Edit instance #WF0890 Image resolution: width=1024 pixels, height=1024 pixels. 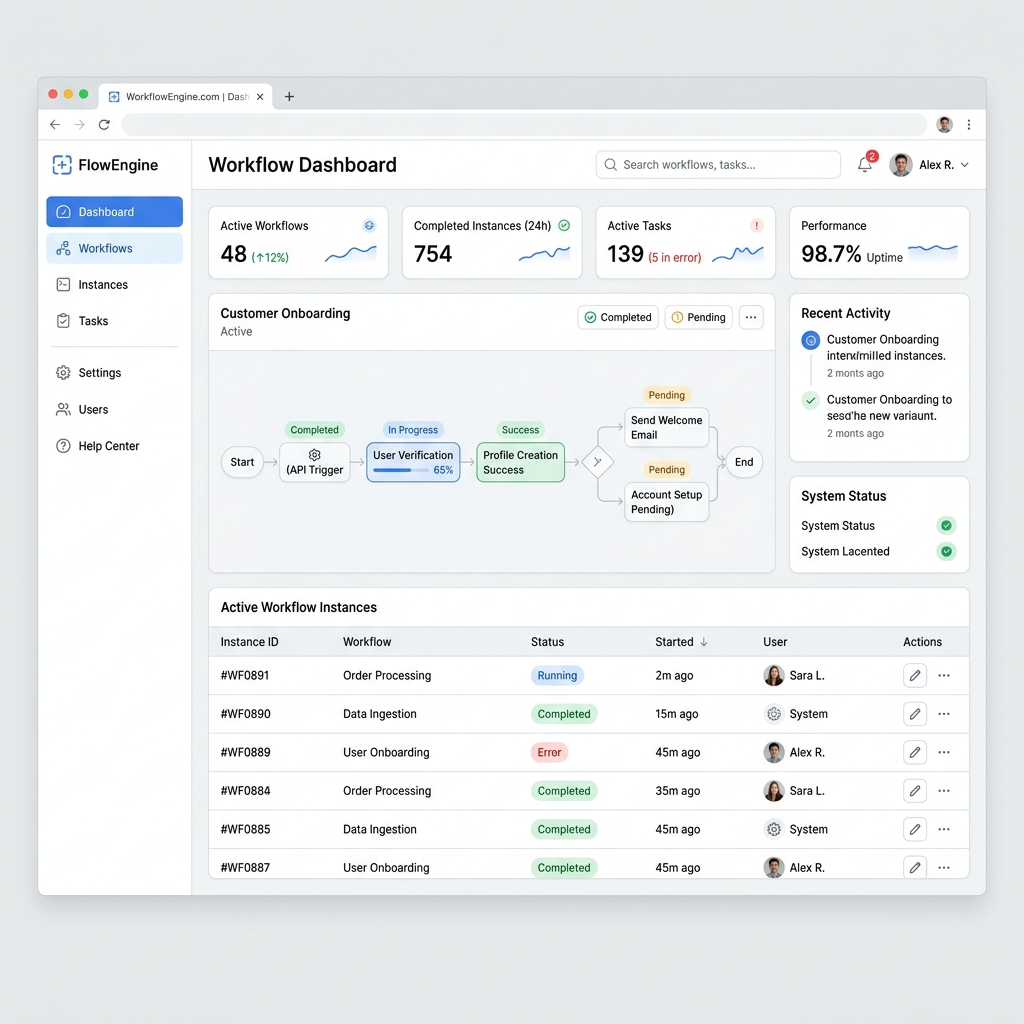point(914,714)
